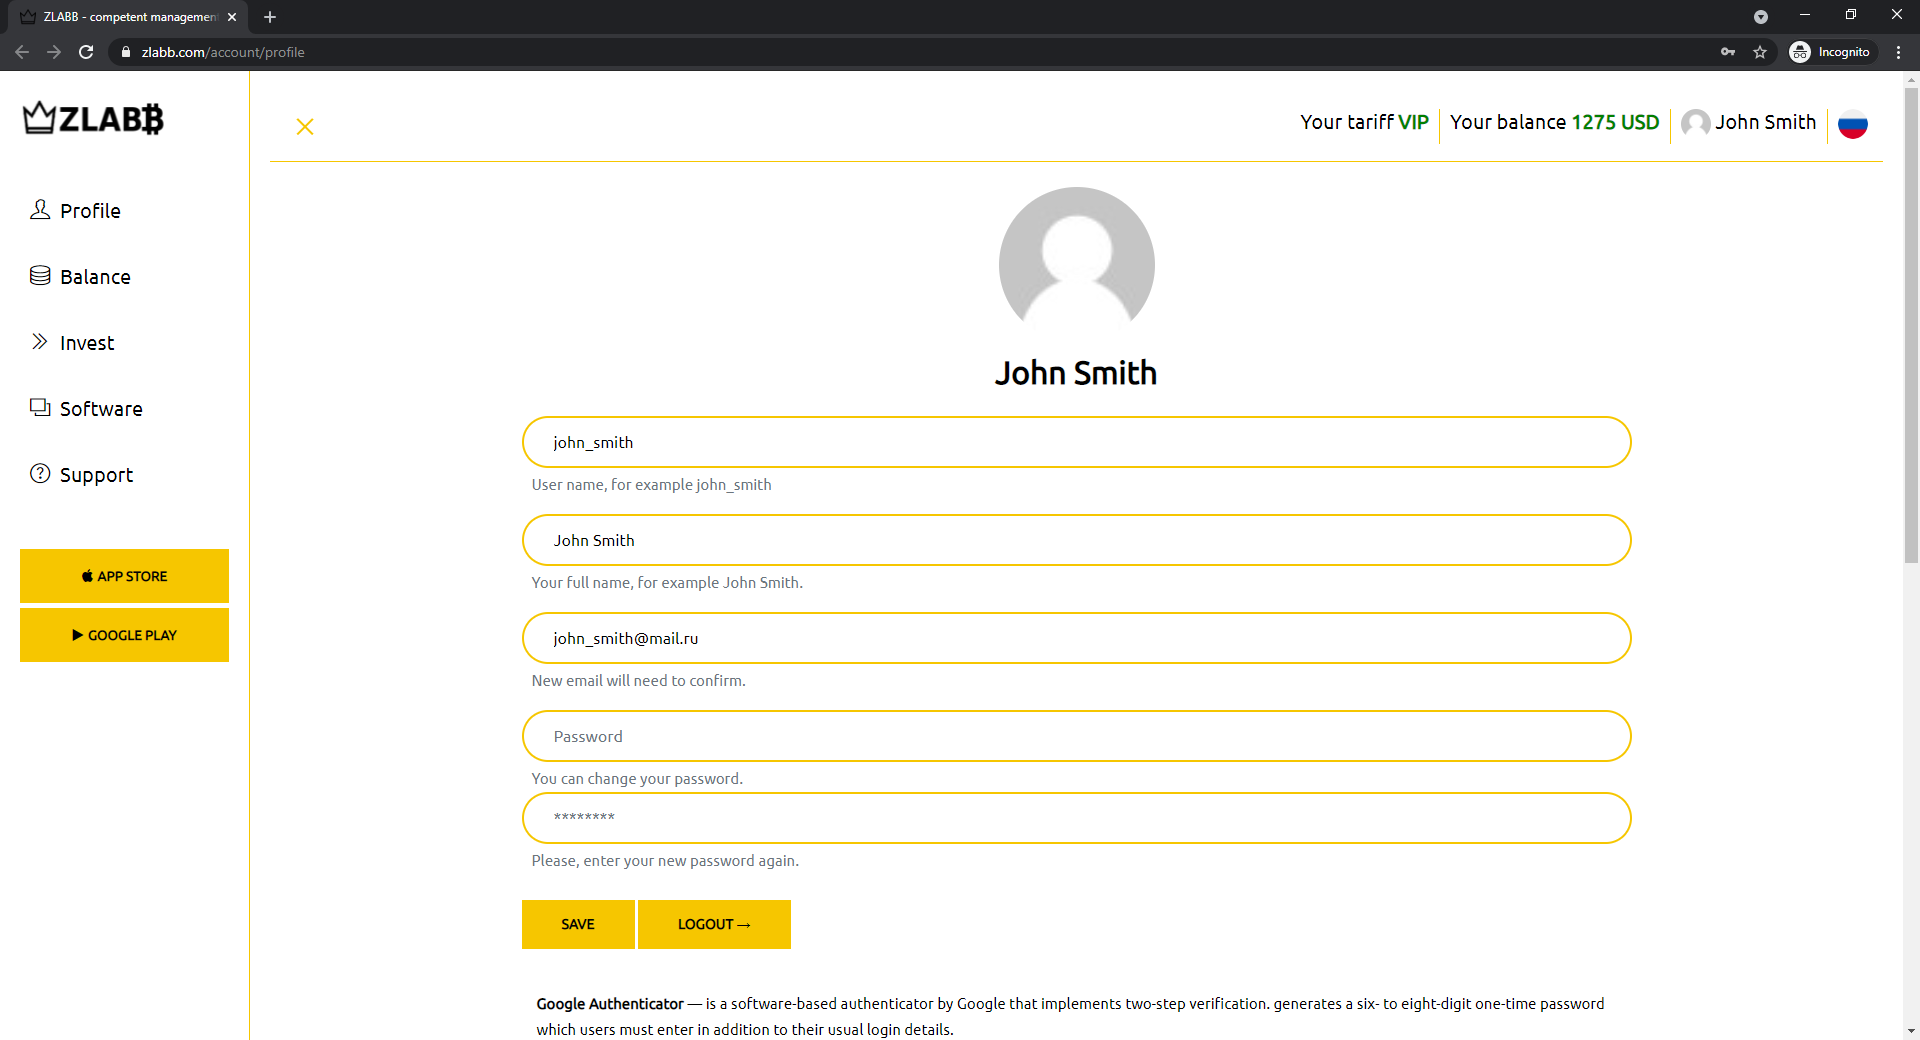The width and height of the screenshot is (1920, 1040).
Task: Open a new browser tab
Action: click(270, 17)
